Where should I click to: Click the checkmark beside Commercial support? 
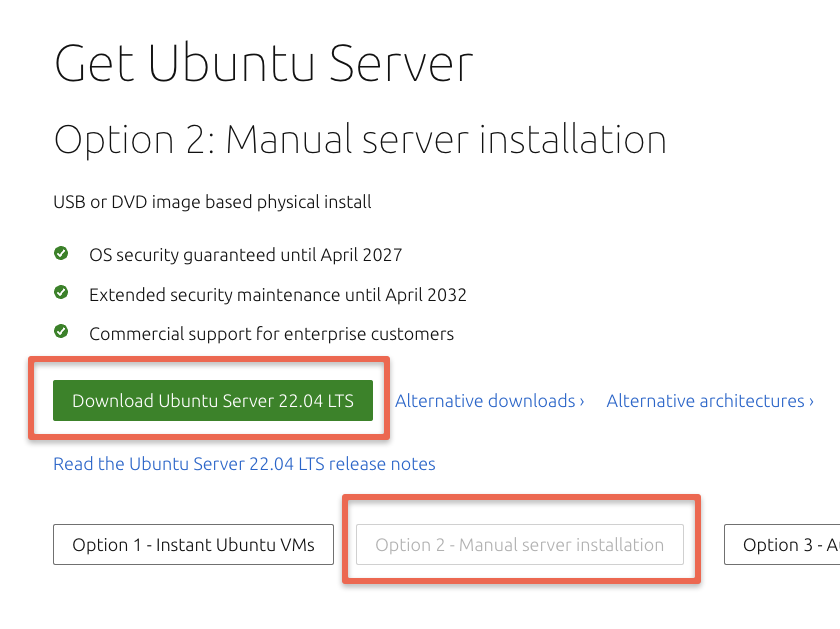click(x=61, y=331)
